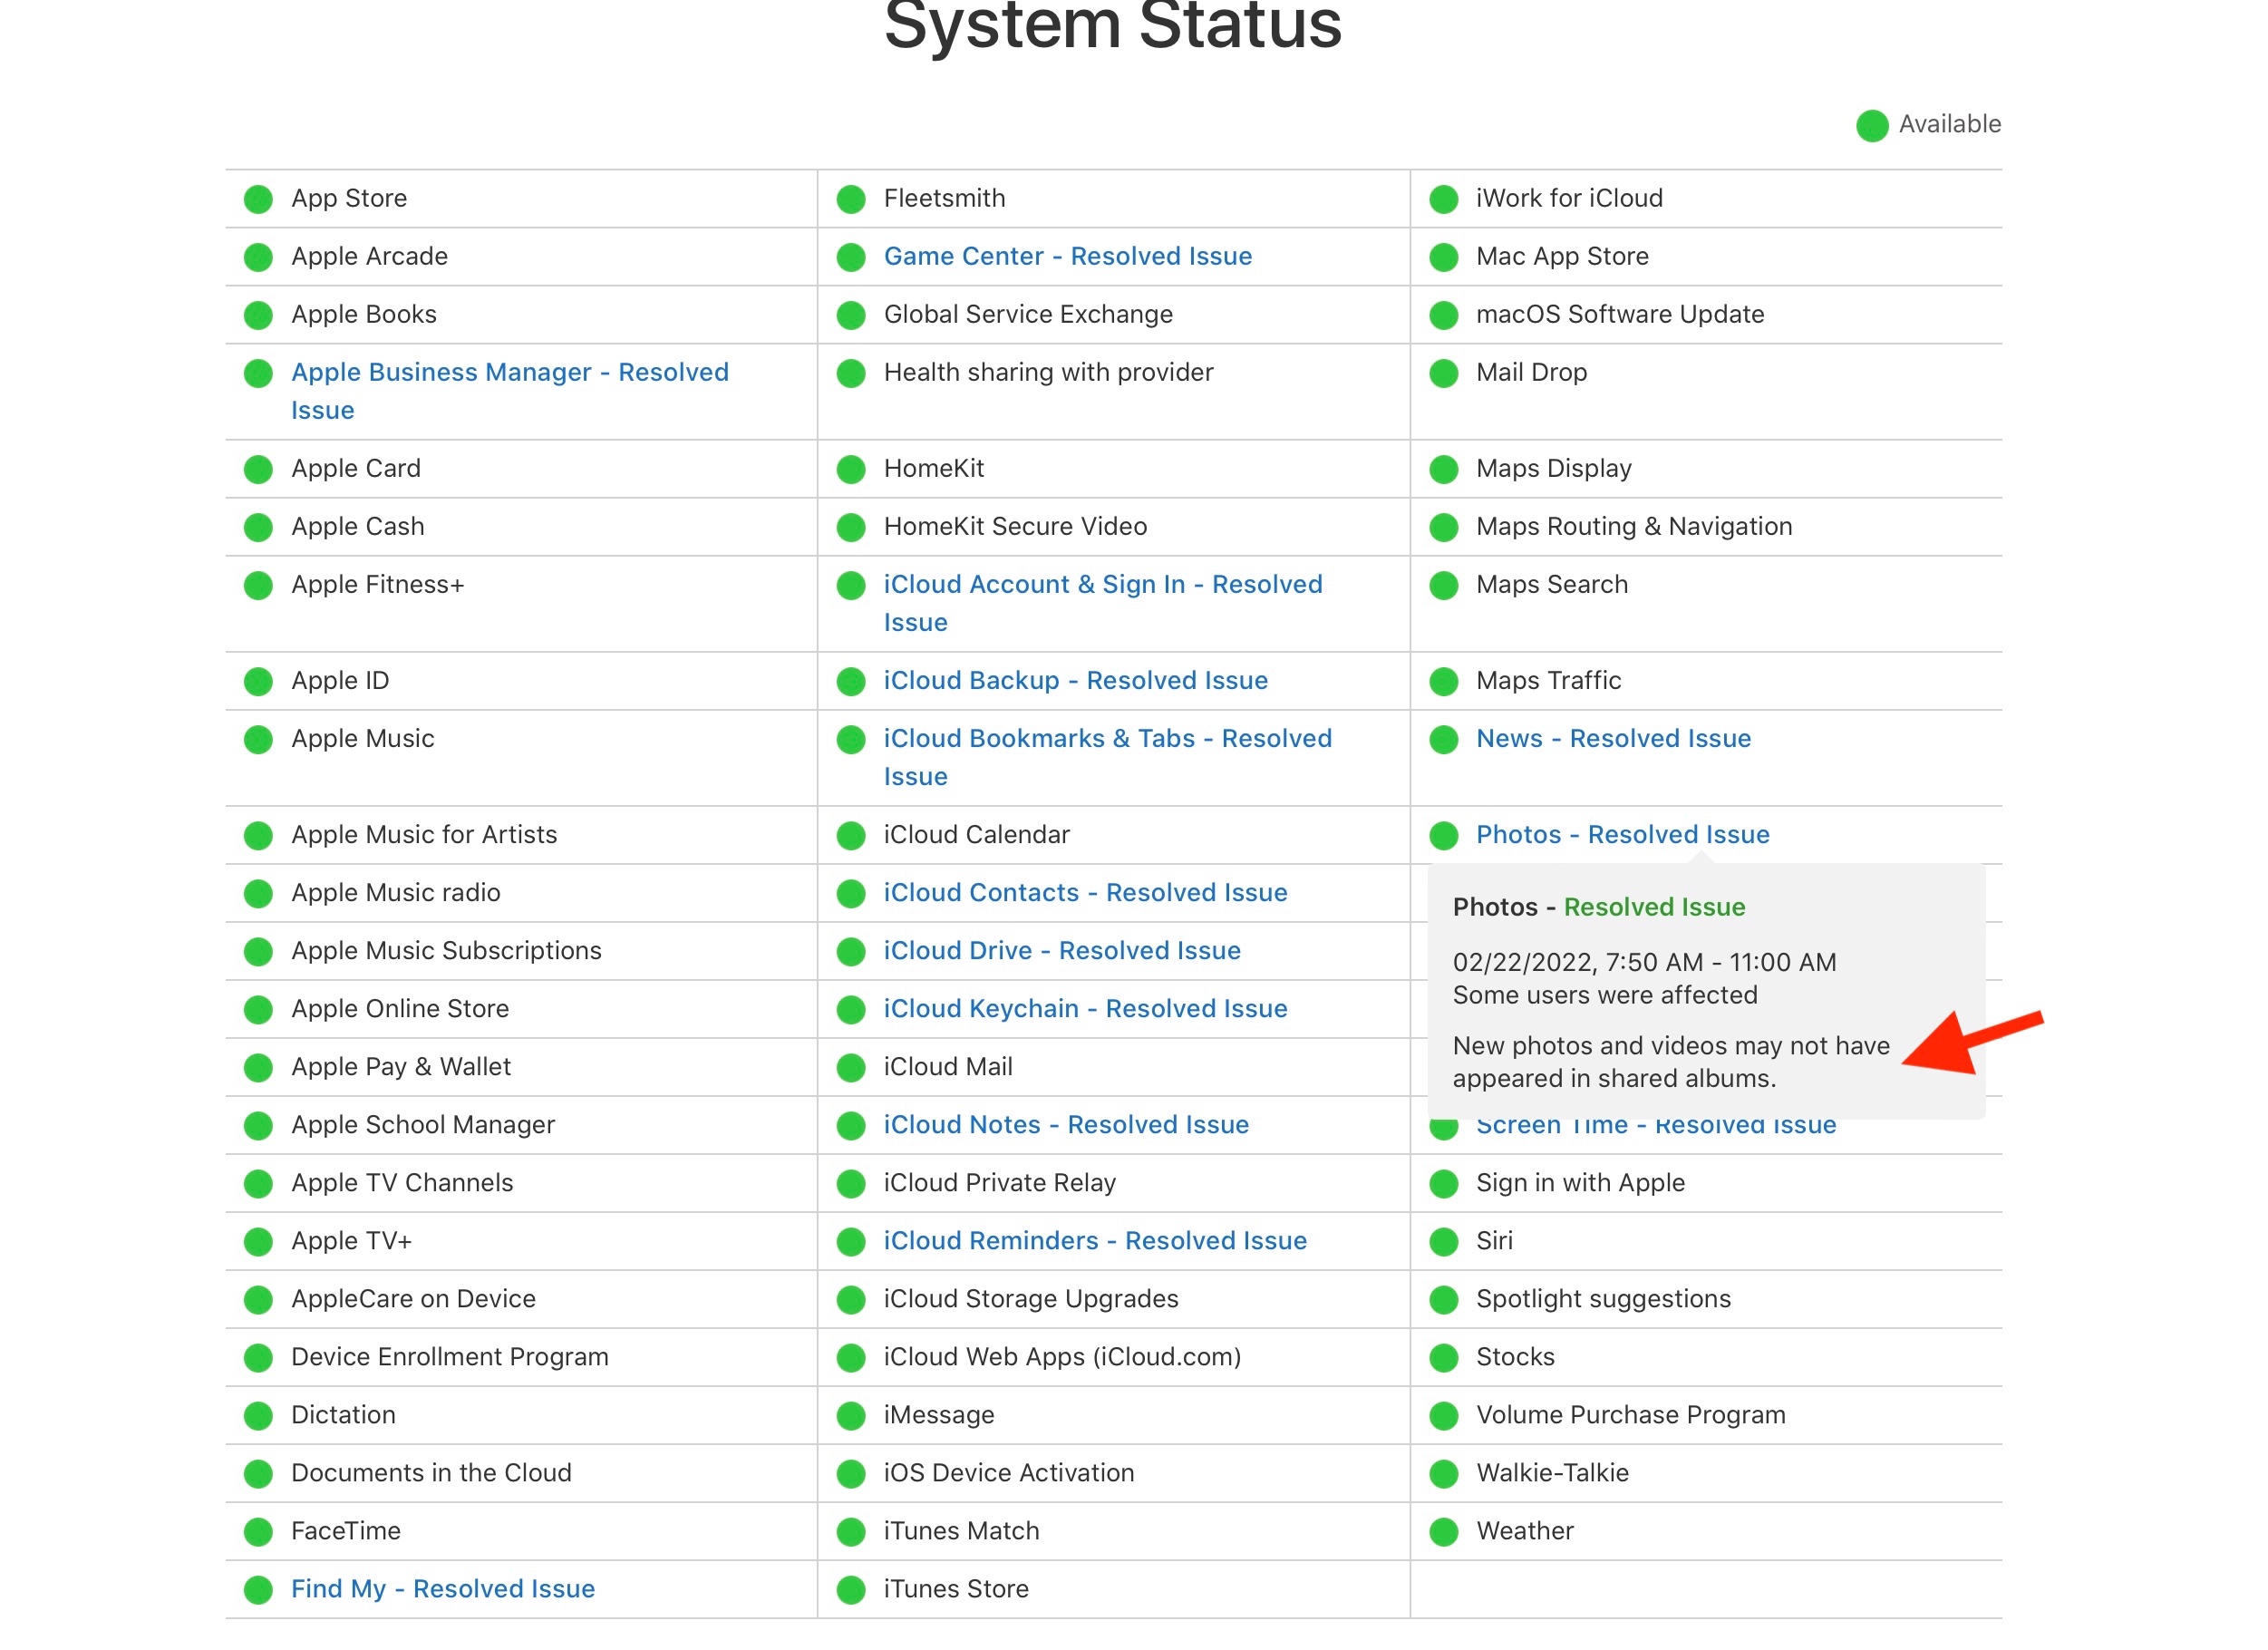2268x1650 pixels.
Task: Click the Screen Time Resolved Issue link
Action: pyautogui.click(x=1655, y=1129)
